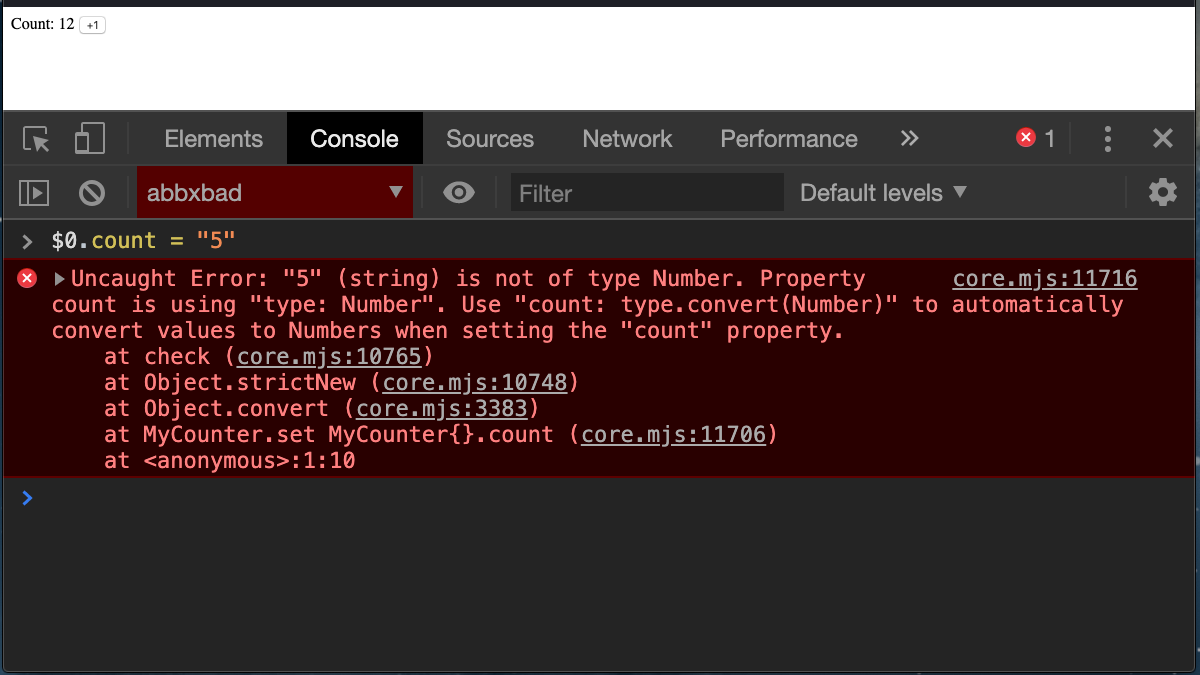Open the core.mjs:3383 link
This screenshot has height=675, width=1200.
tap(443, 409)
